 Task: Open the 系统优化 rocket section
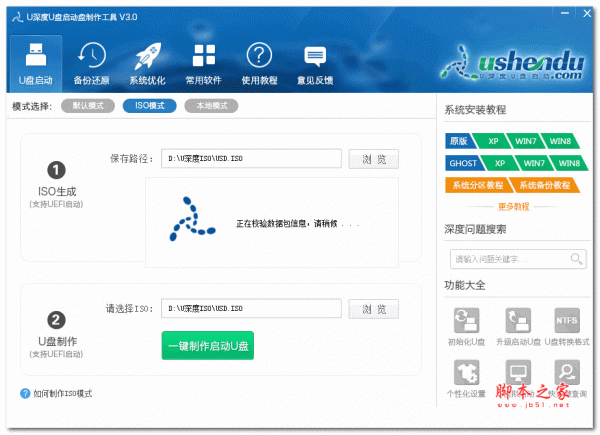[x=147, y=64]
